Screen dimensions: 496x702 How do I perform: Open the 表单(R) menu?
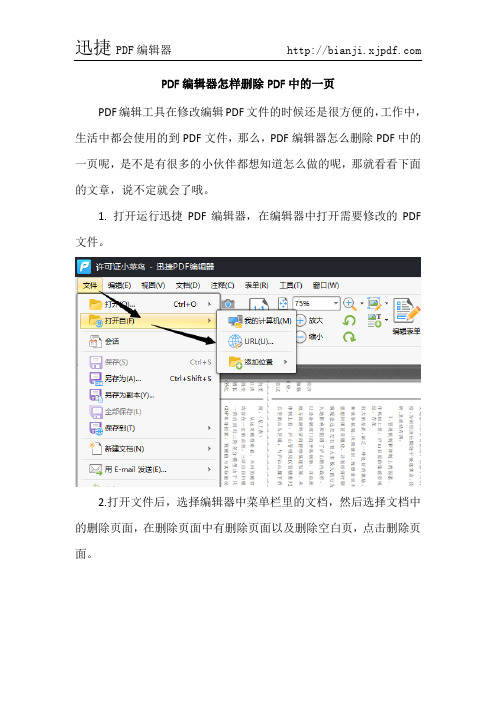tap(257, 285)
